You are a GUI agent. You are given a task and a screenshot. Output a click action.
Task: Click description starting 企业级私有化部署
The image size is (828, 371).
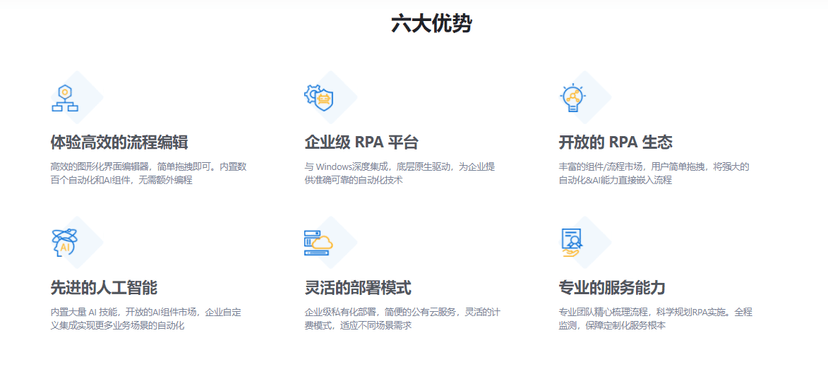pos(402,319)
